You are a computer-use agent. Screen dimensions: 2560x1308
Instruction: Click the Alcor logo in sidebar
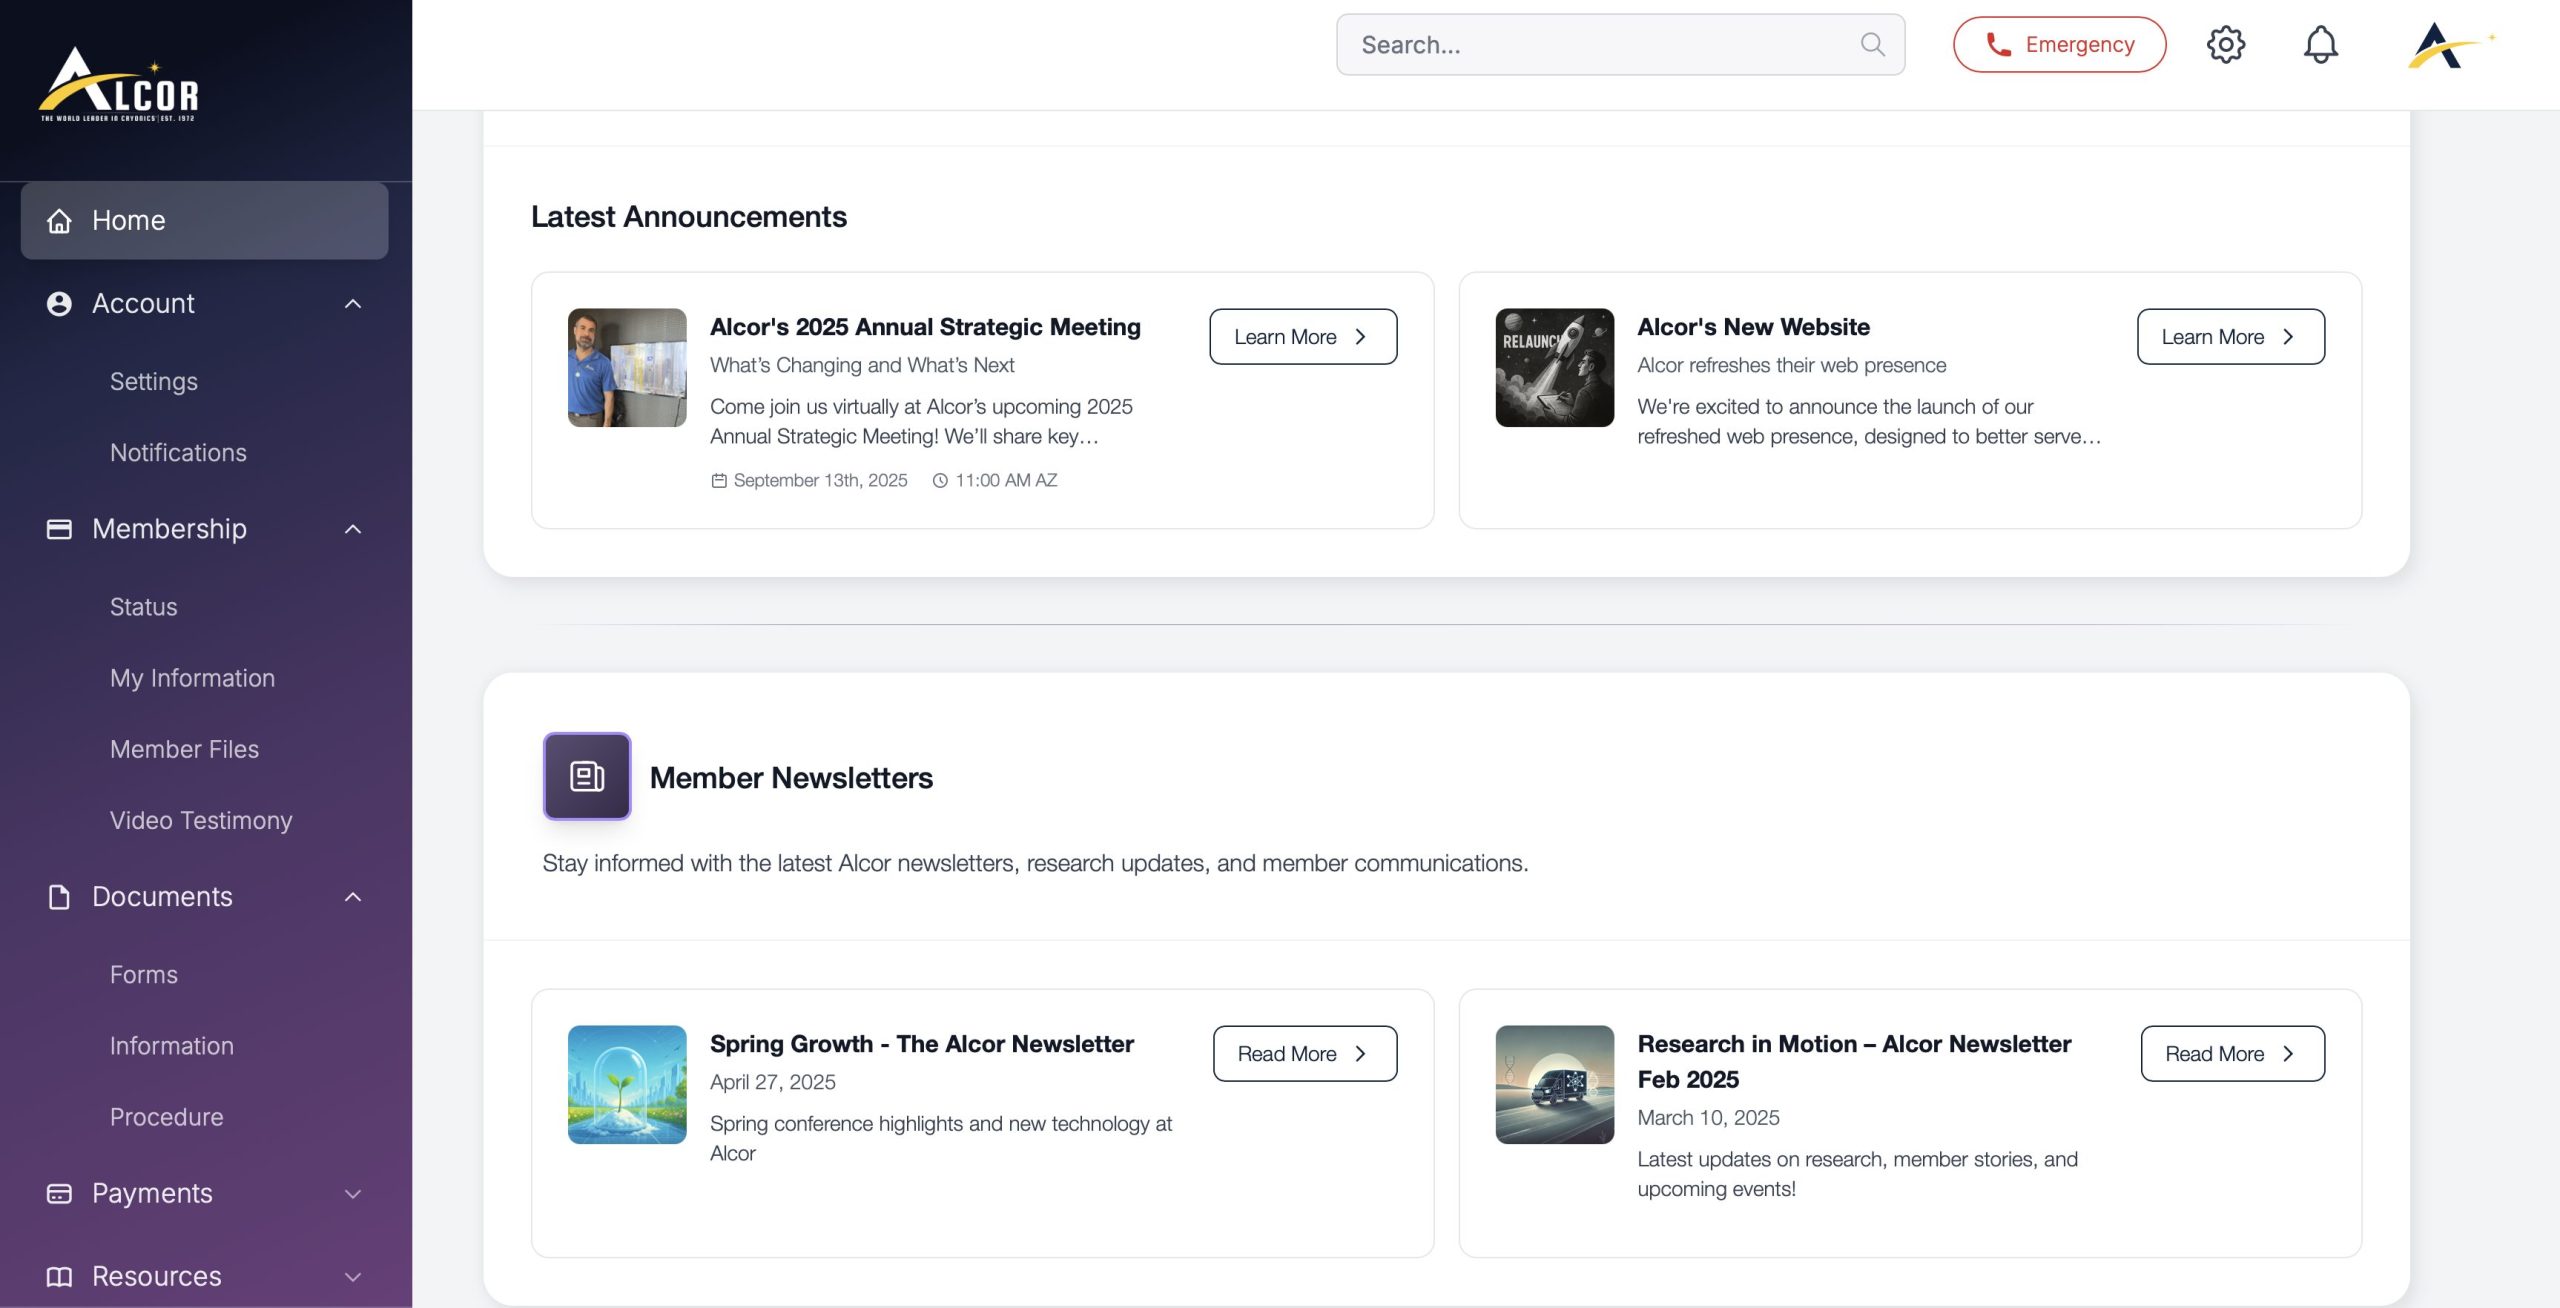pyautogui.click(x=119, y=86)
